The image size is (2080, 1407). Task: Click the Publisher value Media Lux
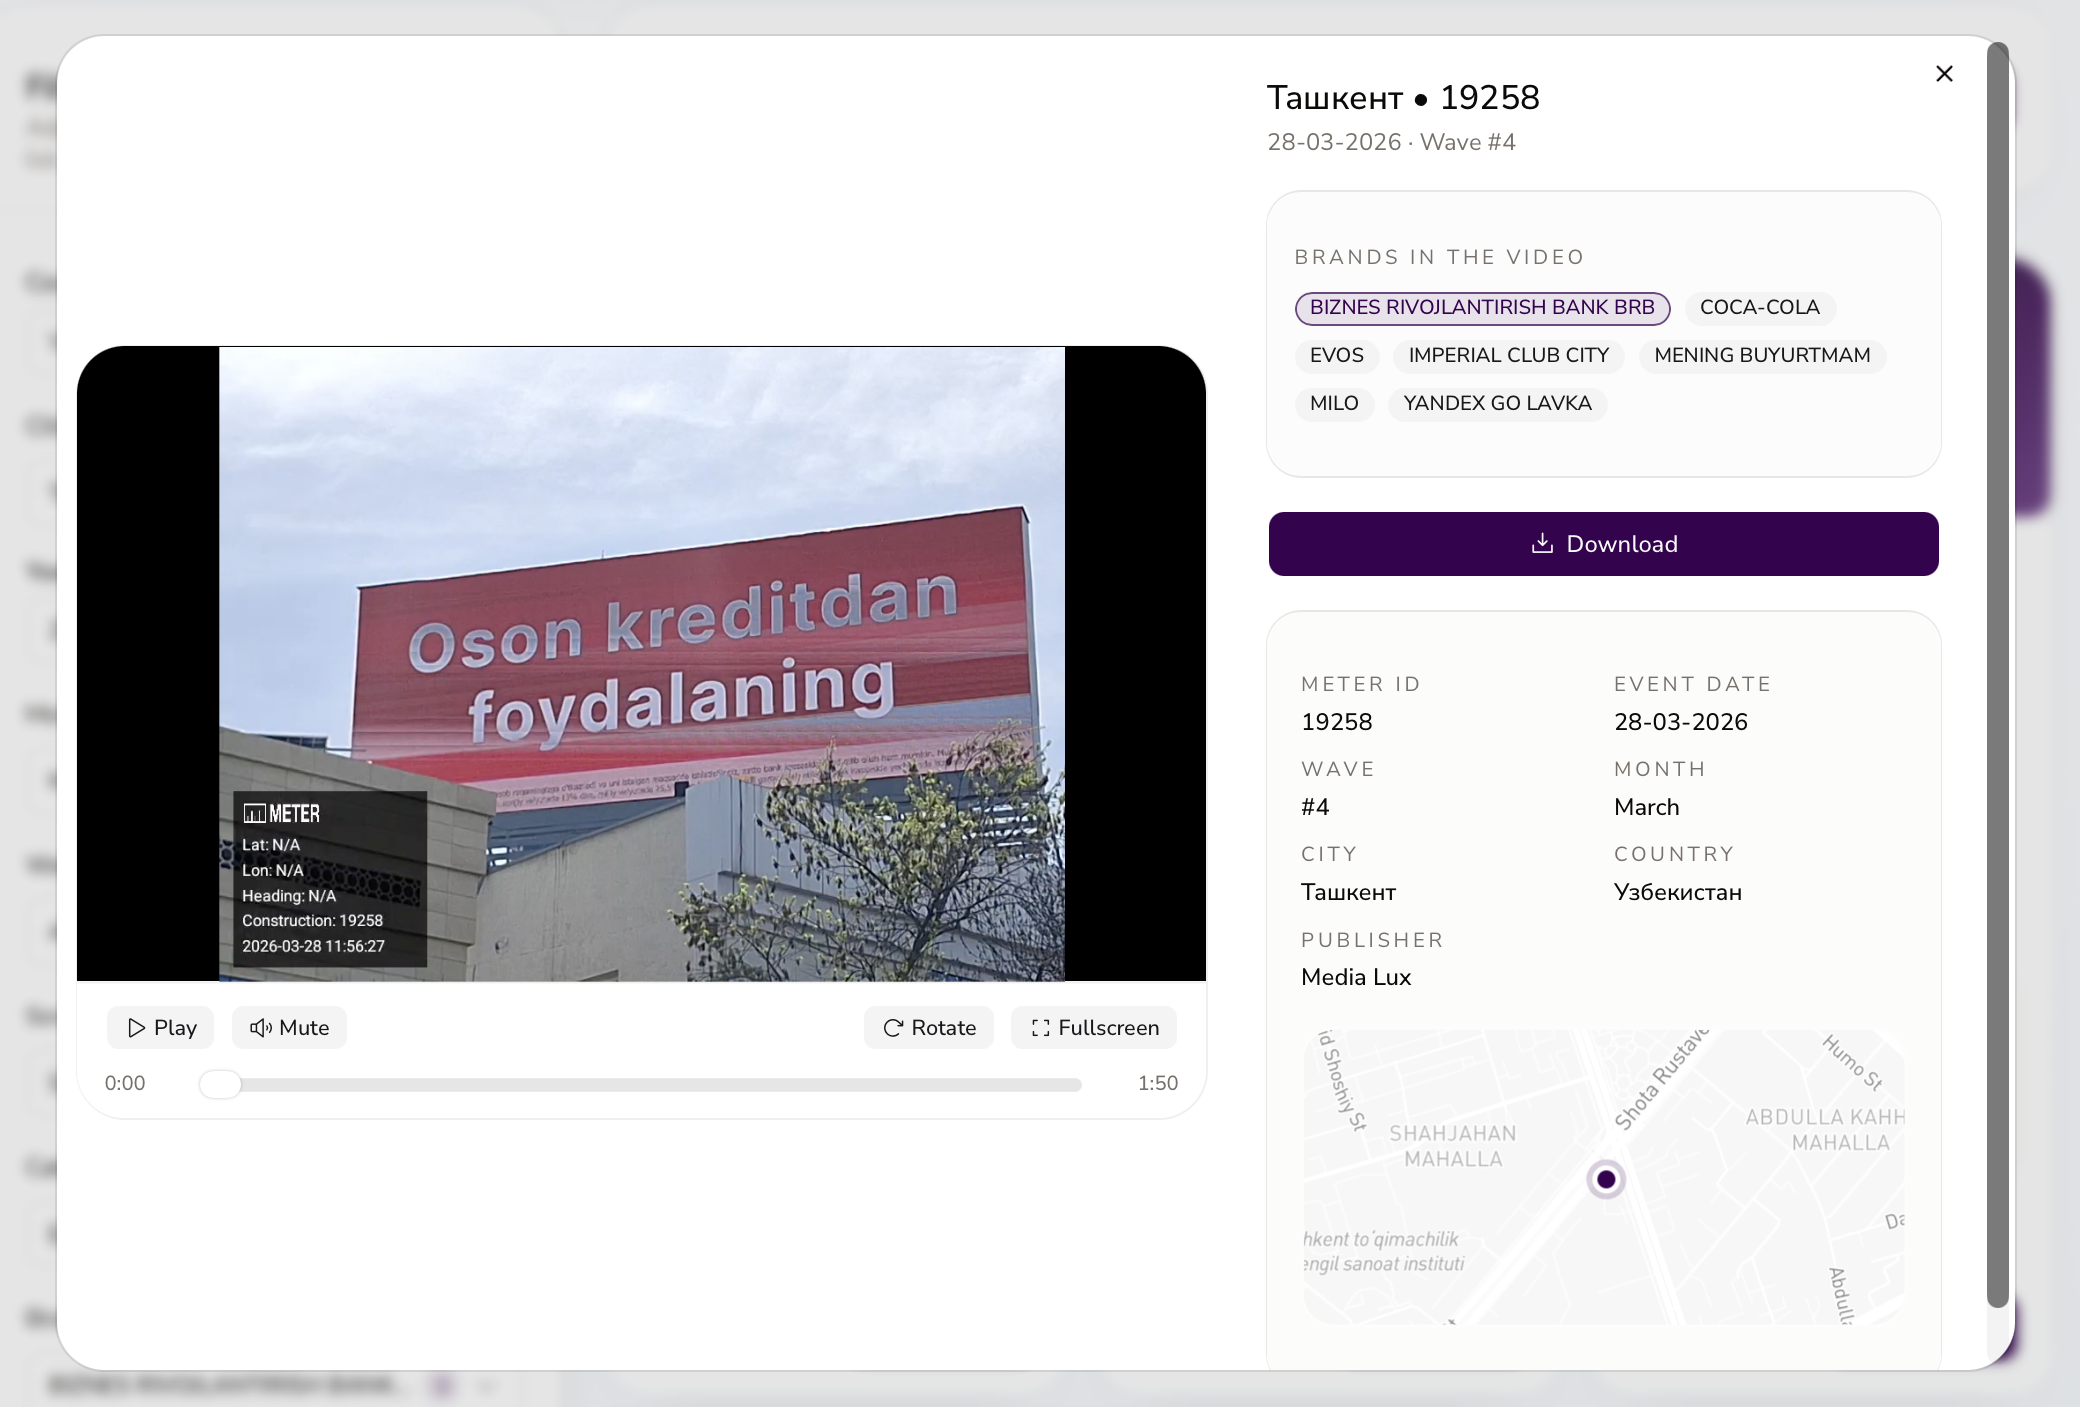(x=1356, y=978)
